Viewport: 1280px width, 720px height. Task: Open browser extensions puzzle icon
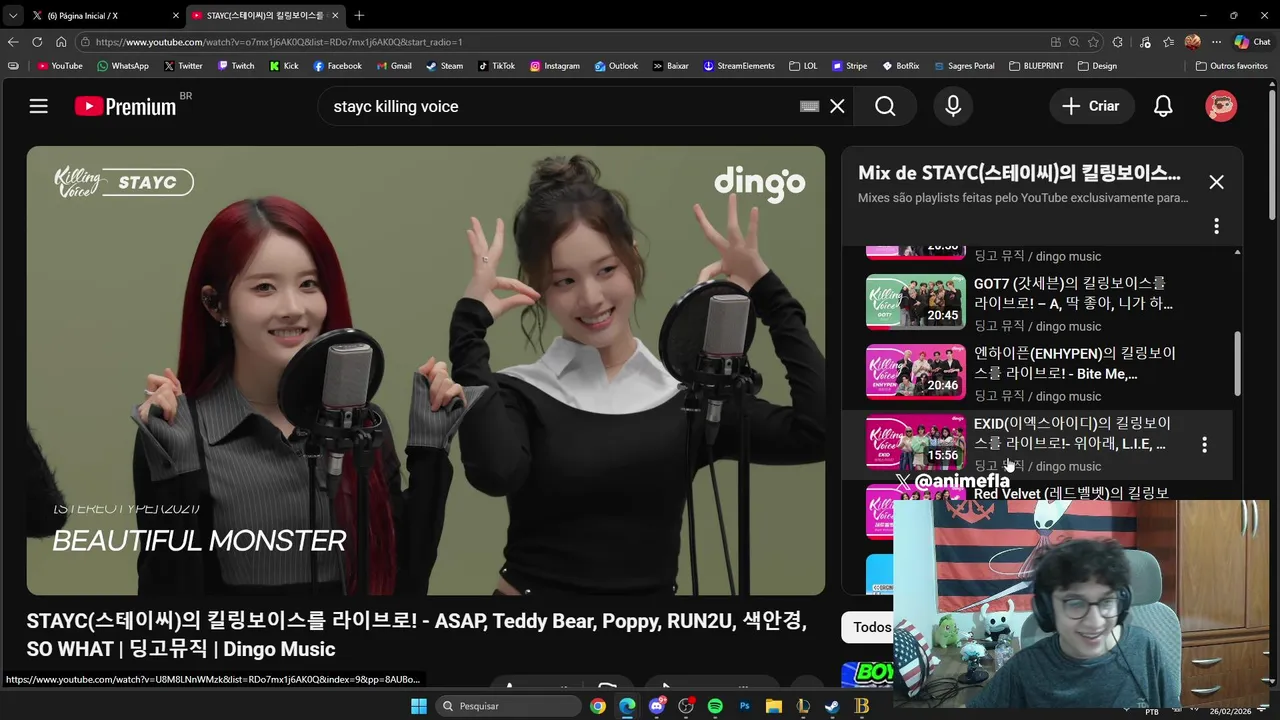tap(1118, 42)
